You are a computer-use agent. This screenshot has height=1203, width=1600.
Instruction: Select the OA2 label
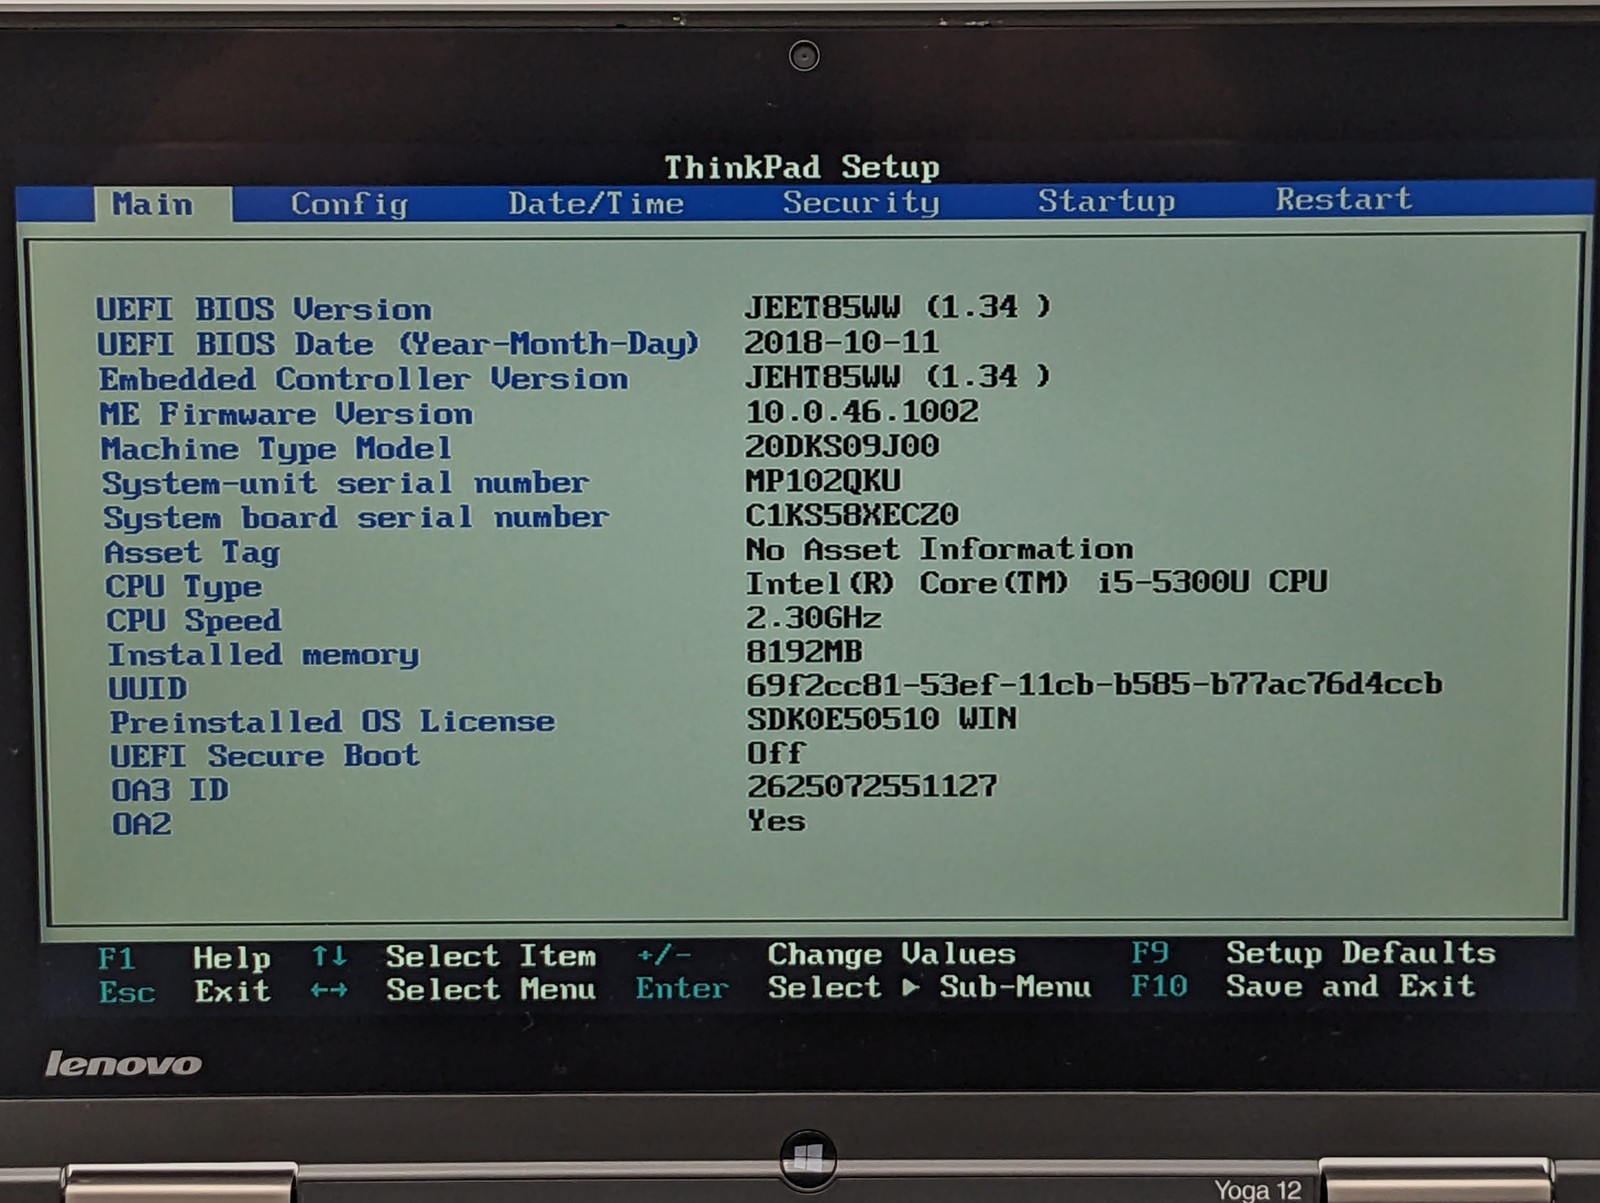pyautogui.click(x=141, y=824)
